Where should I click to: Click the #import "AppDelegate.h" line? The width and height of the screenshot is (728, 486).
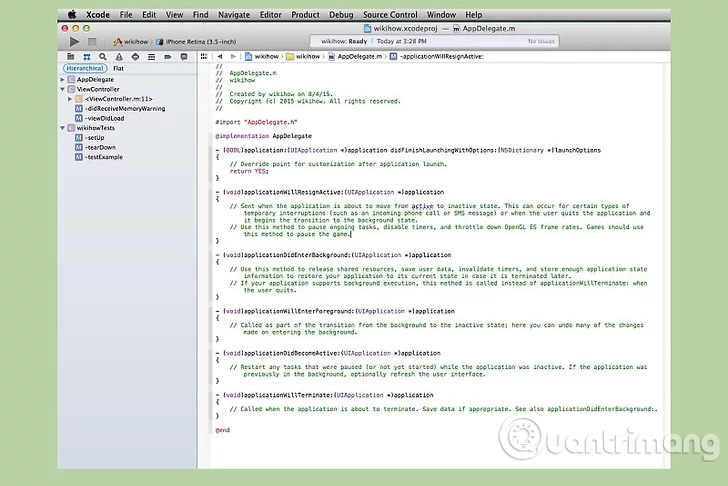[x=256, y=122]
